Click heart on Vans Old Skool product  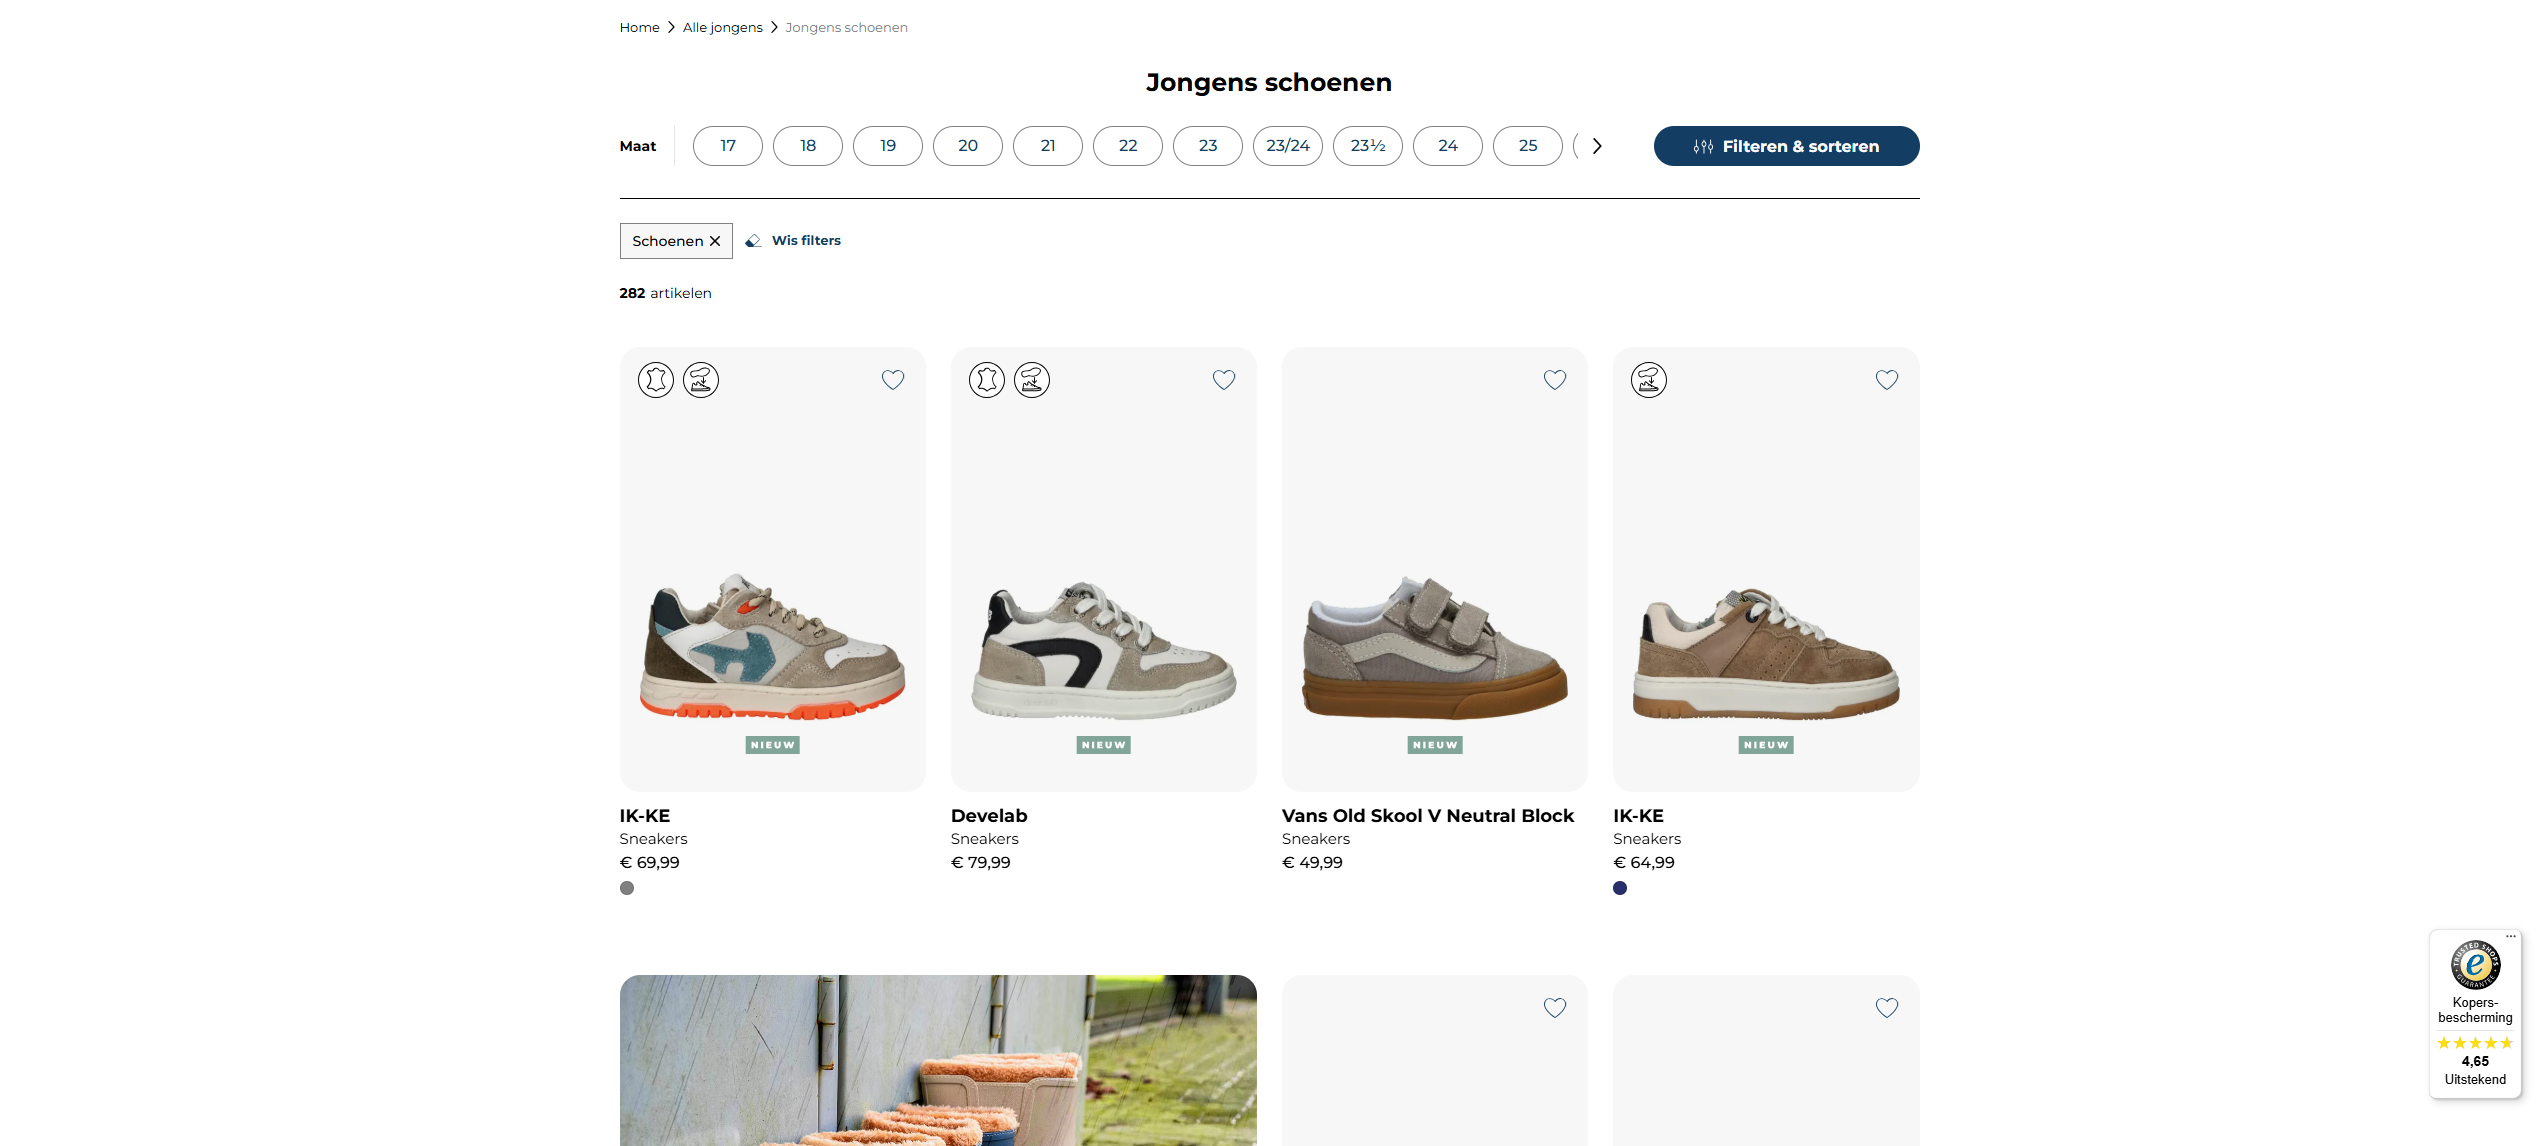click(x=1554, y=380)
